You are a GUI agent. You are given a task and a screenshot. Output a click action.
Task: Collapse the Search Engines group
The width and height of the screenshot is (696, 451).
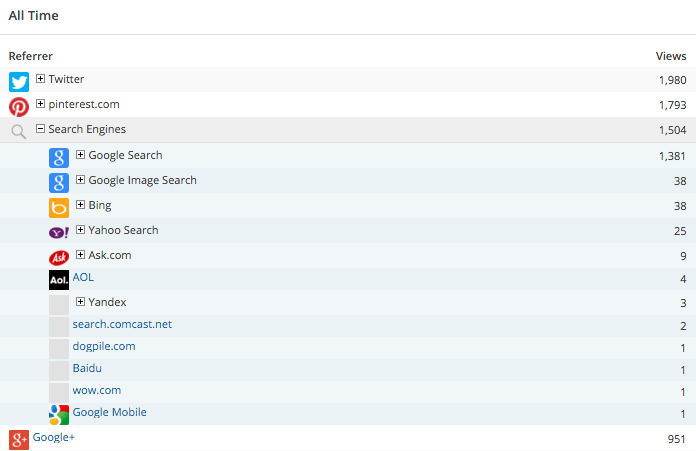tap(41, 129)
